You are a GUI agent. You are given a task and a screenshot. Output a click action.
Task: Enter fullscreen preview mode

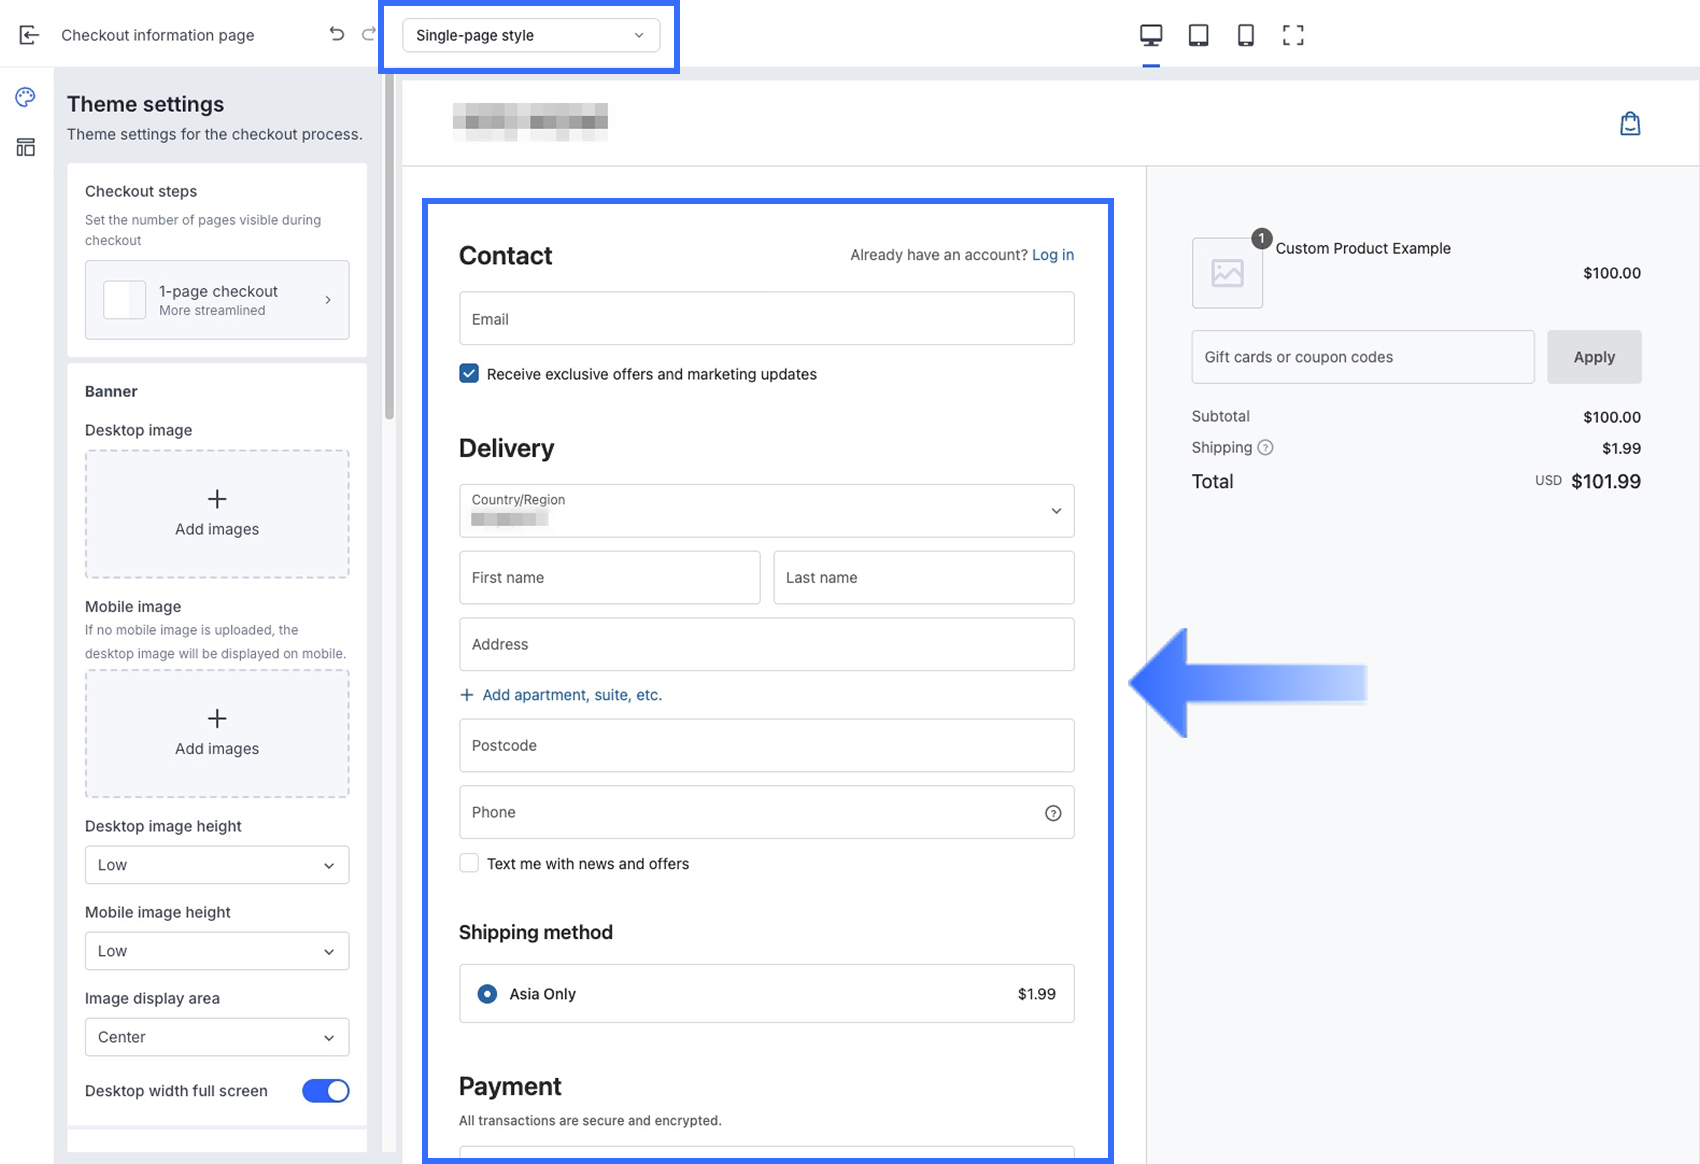coord(1293,35)
